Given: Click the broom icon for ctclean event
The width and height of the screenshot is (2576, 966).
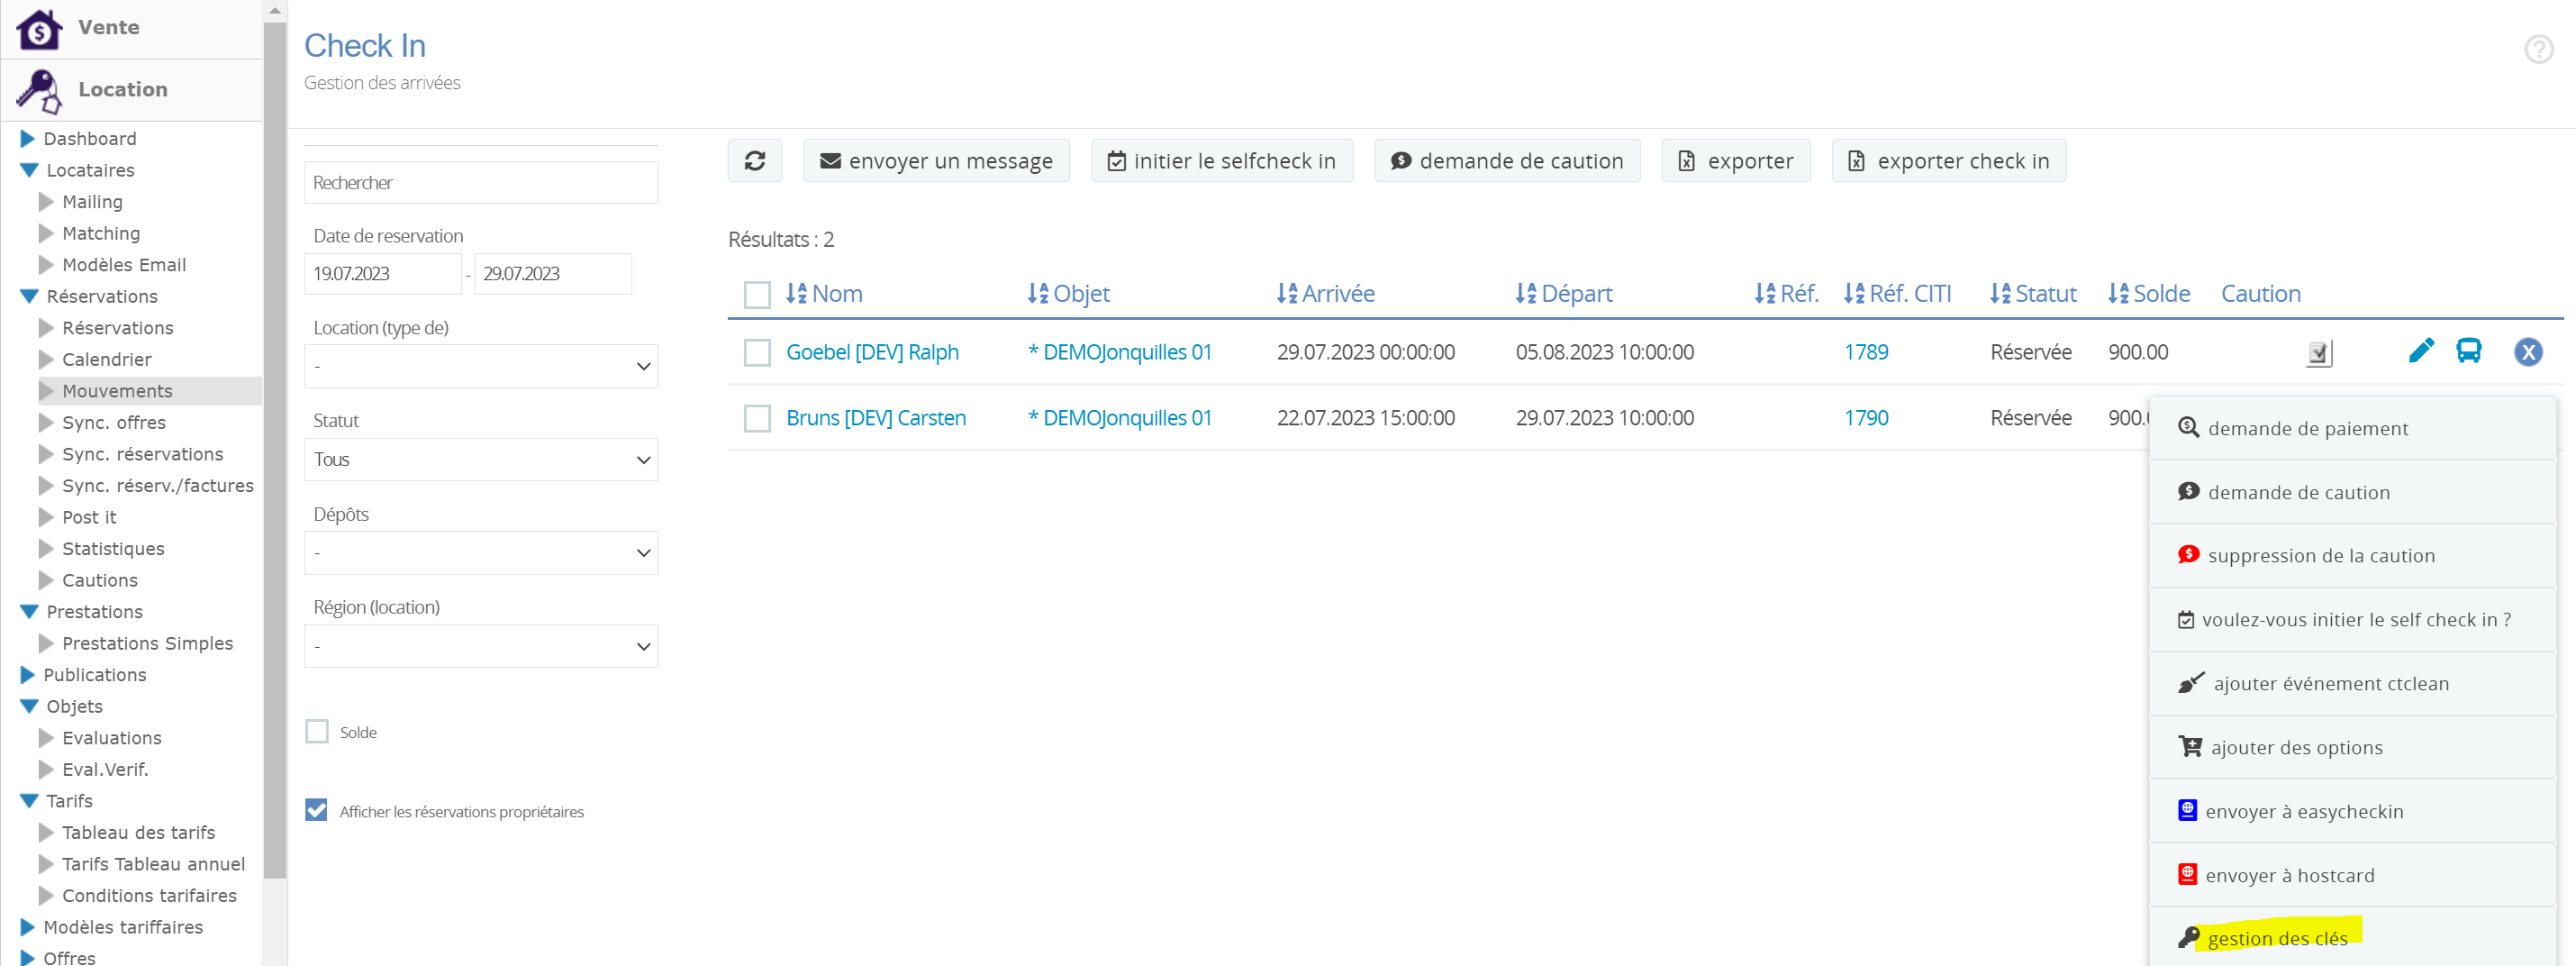Looking at the screenshot, I should [2191, 683].
